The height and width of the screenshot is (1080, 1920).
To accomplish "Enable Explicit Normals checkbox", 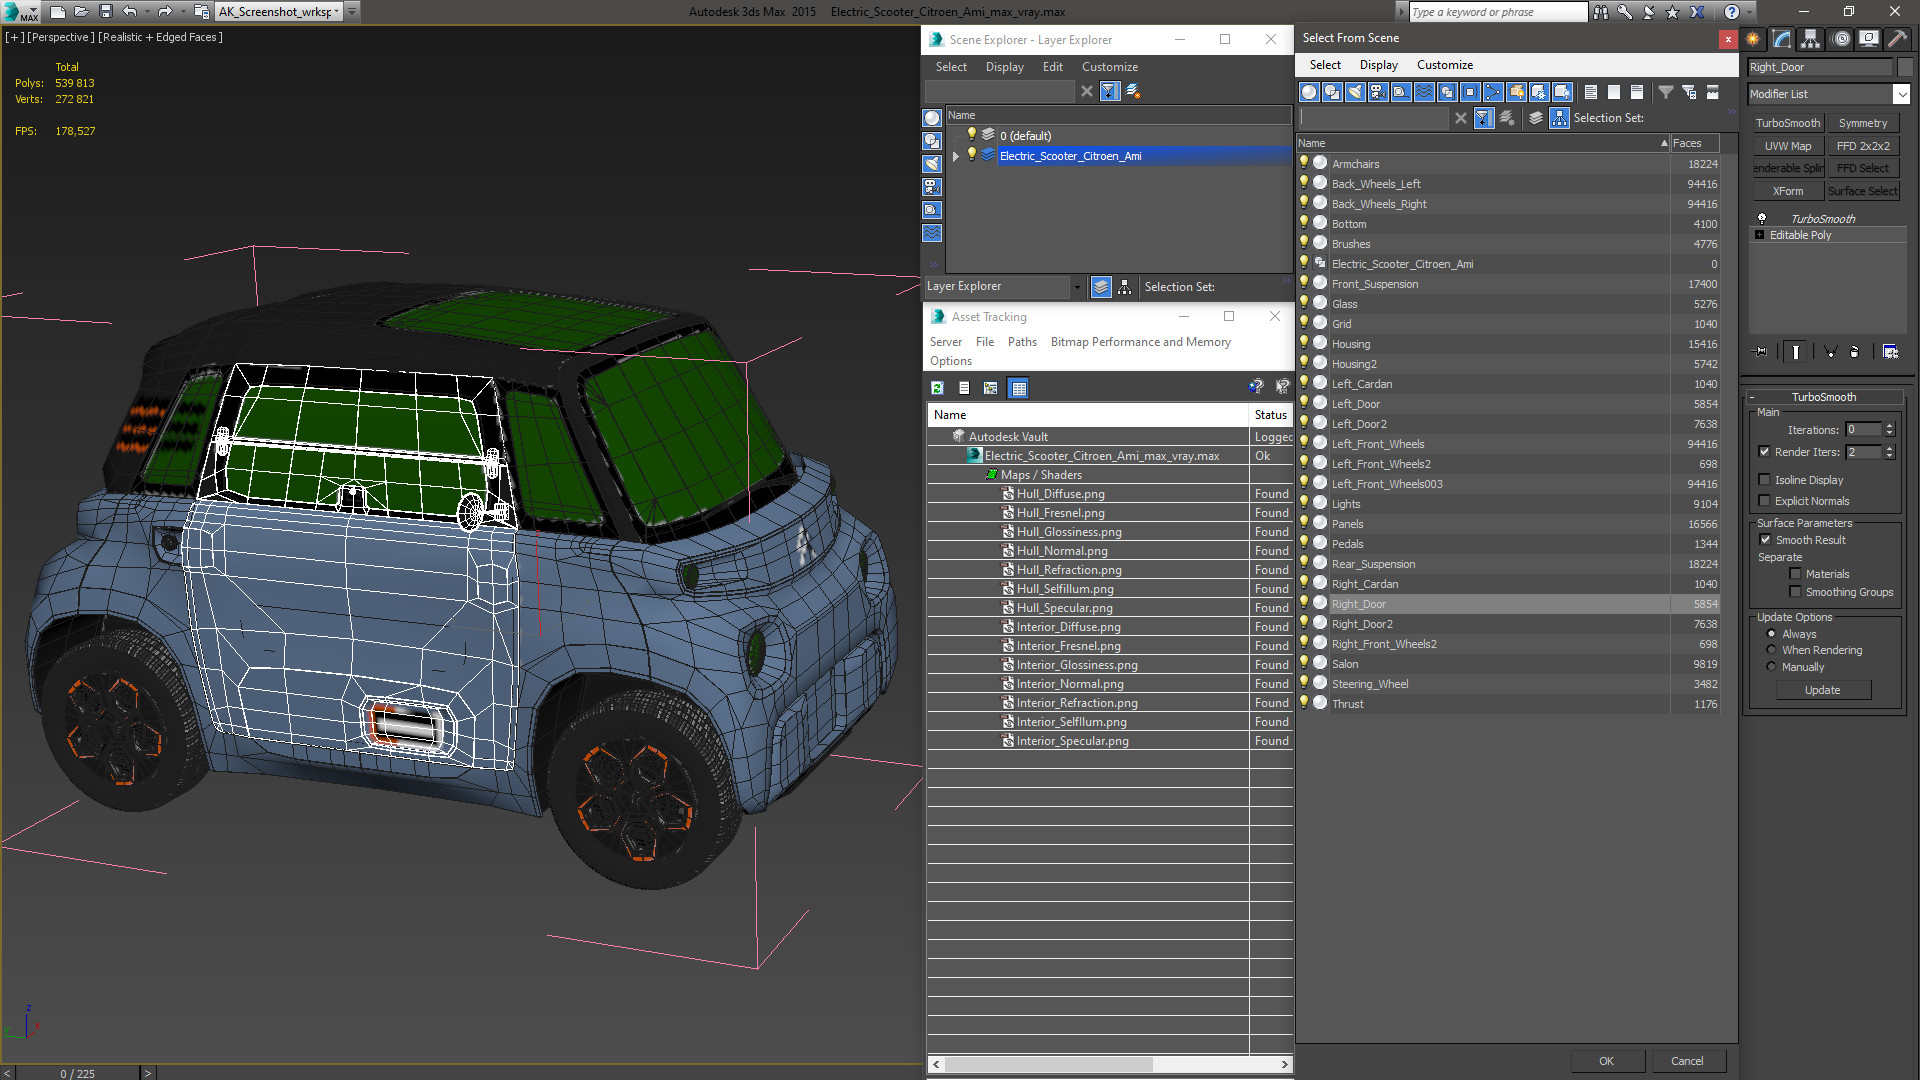I will click(1764, 501).
